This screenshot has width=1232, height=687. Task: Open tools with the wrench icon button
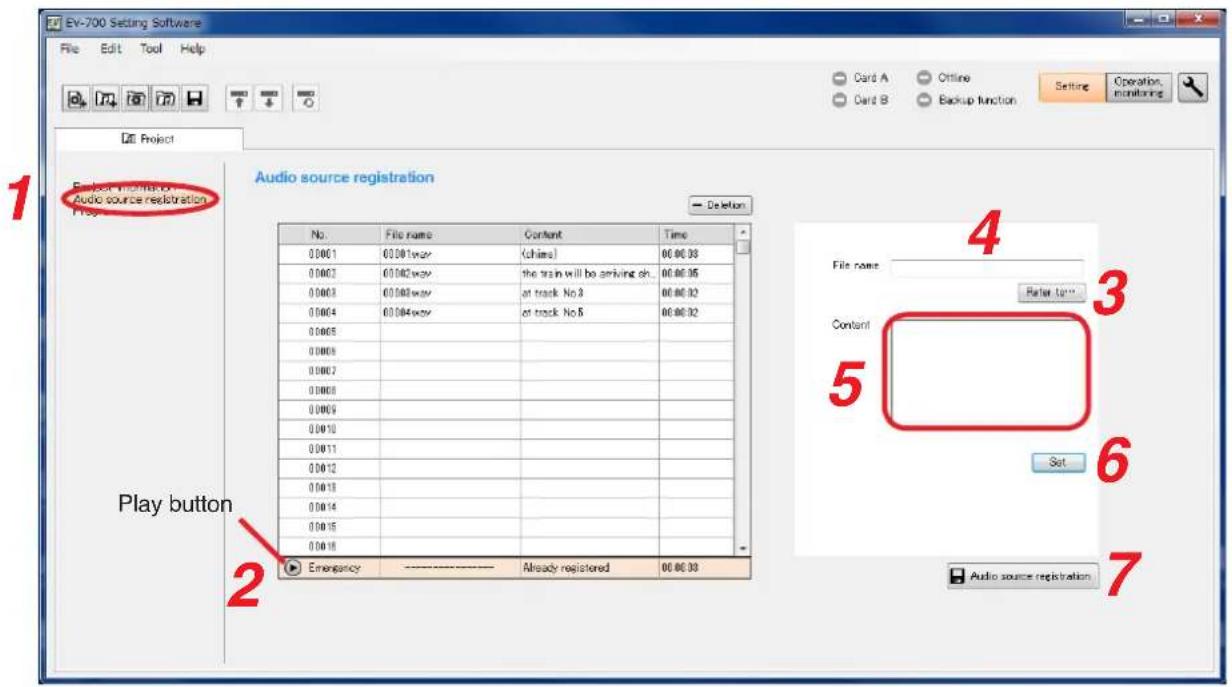pos(1195,90)
